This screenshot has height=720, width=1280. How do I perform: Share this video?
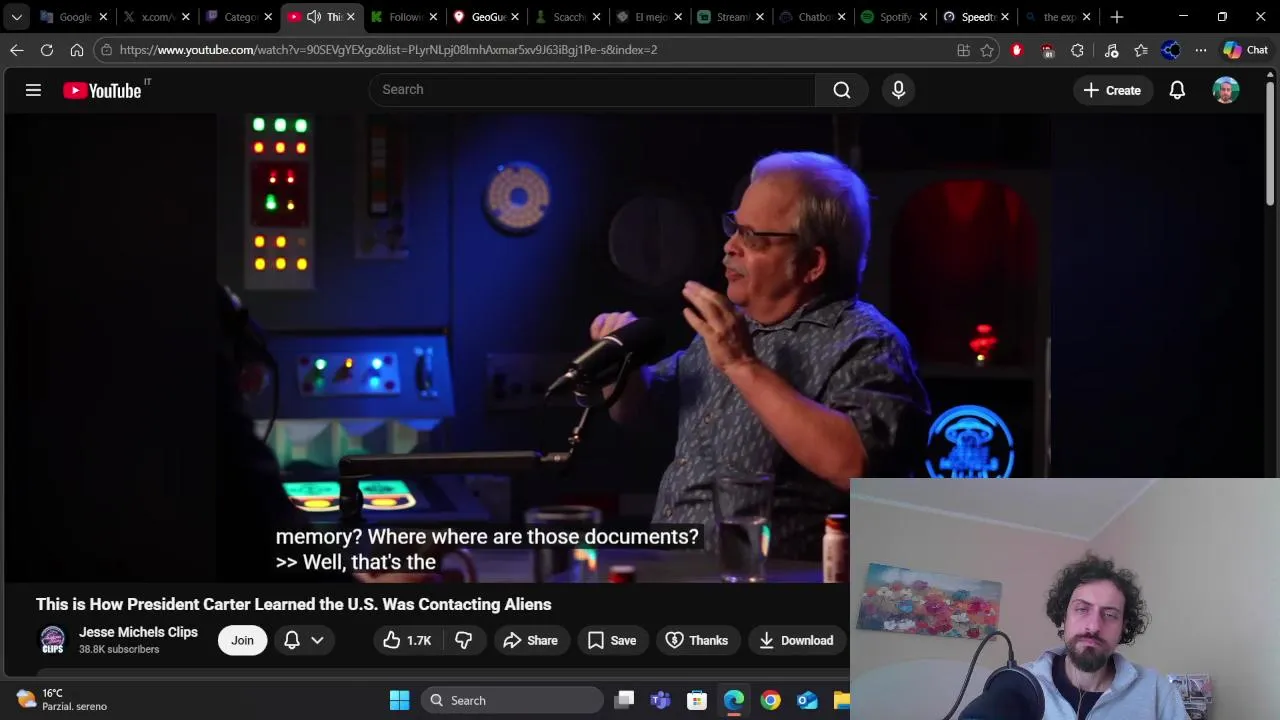(x=530, y=640)
